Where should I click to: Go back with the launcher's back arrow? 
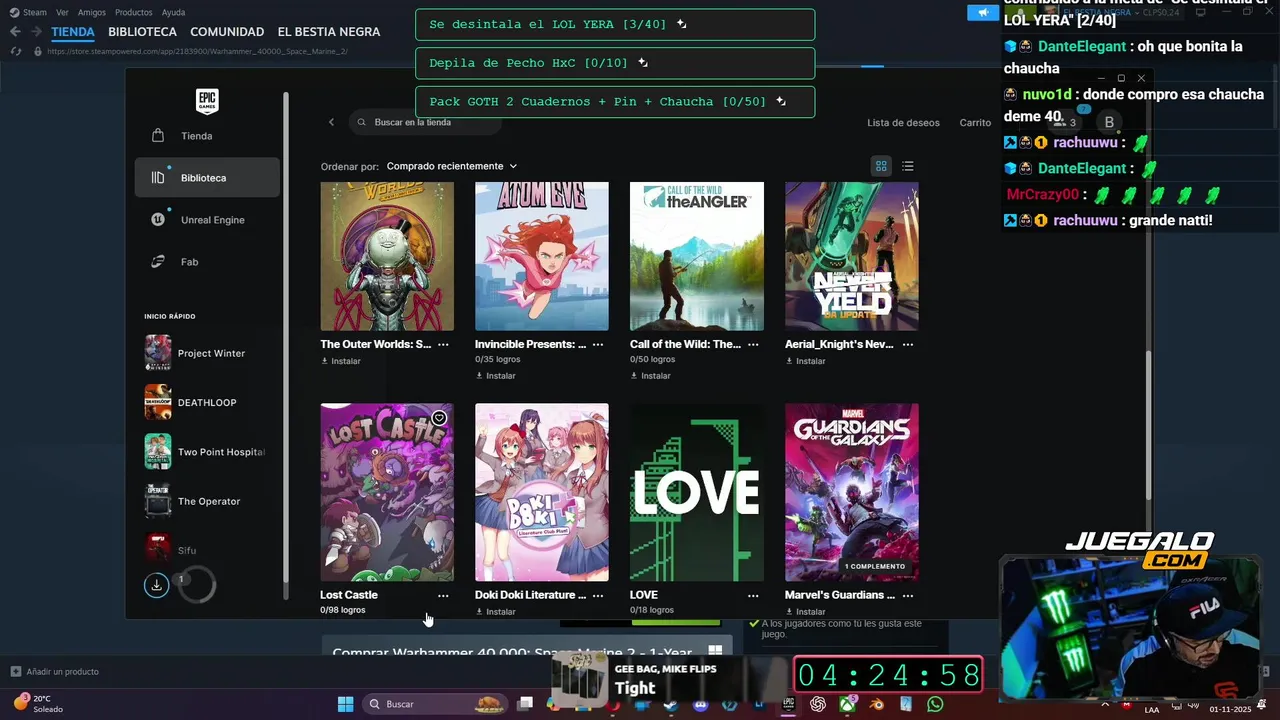click(332, 122)
